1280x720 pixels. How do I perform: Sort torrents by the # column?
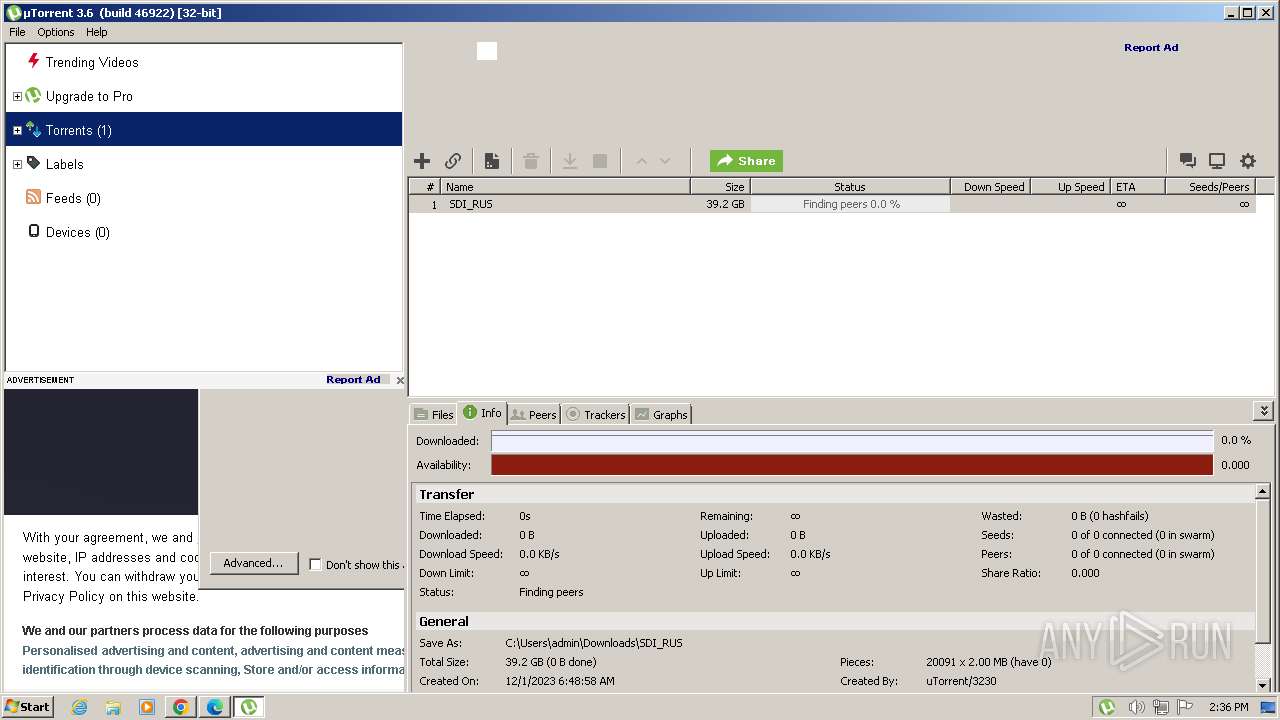(425, 187)
